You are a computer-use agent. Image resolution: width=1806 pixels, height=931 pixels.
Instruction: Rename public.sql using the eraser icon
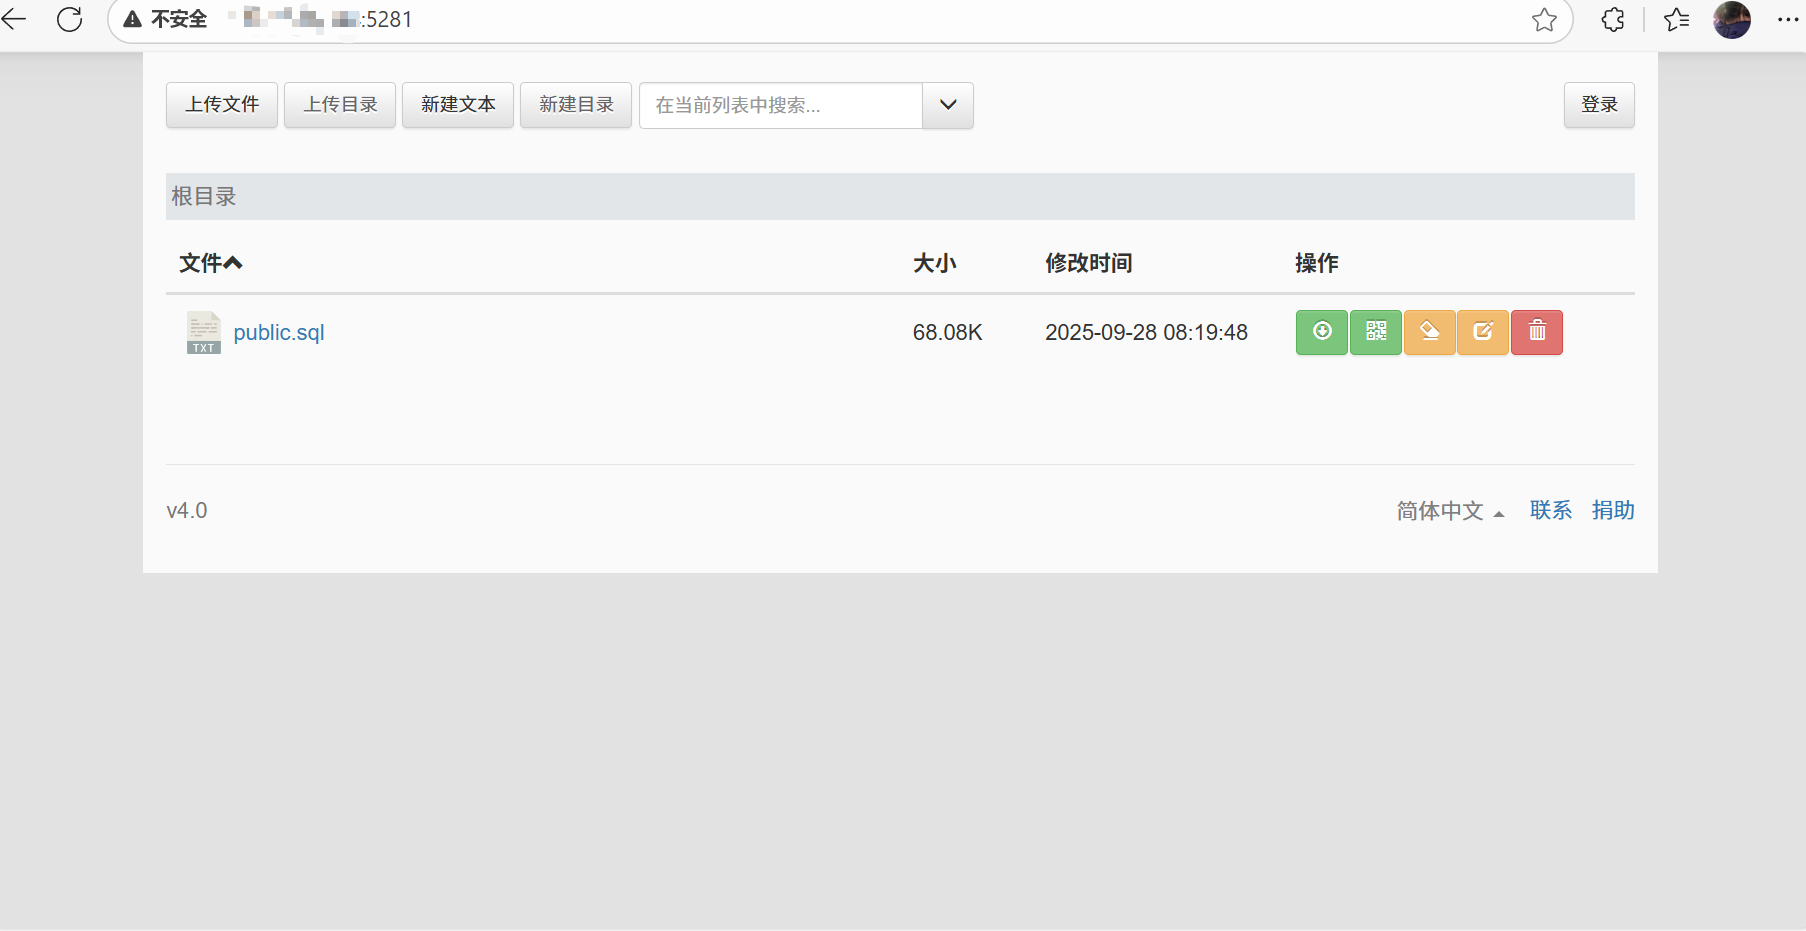click(x=1429, y=332)
